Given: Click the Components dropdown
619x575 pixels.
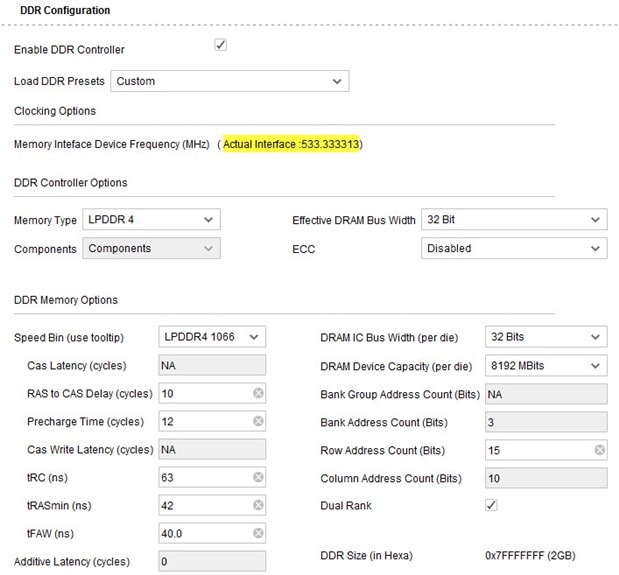Looking at the screenshot, I should (x=152, y=248).
